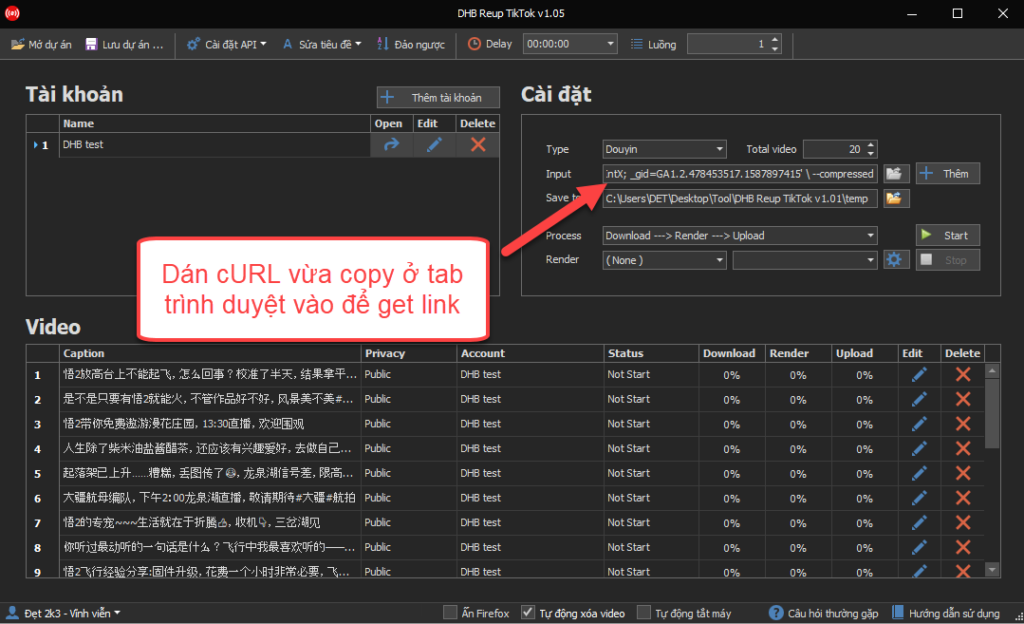
Task: Click the Stop button
Action: coord(948,260)
